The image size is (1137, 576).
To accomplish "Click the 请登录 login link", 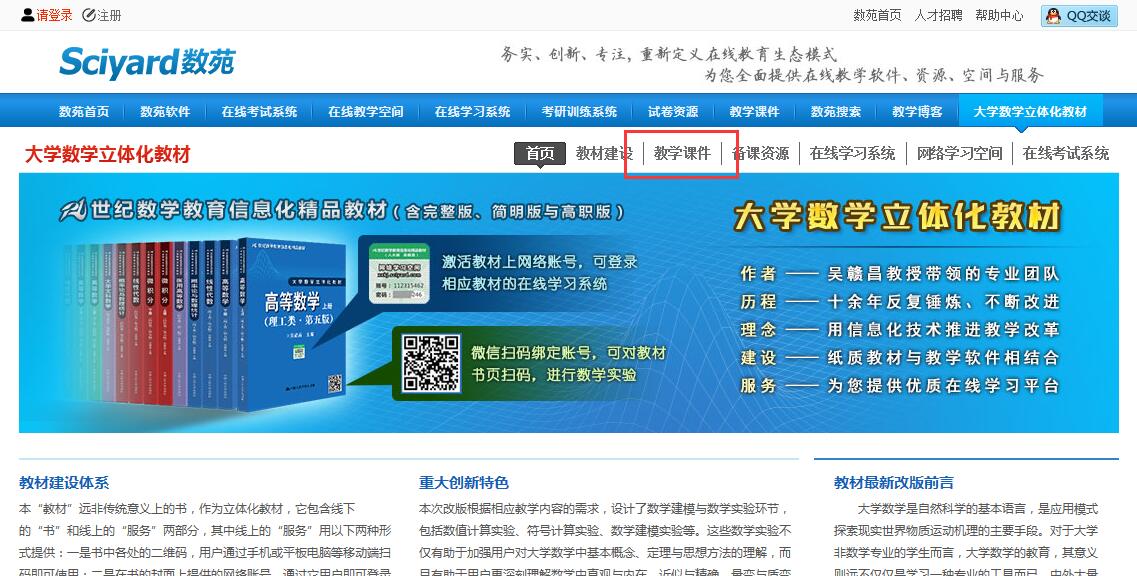I will (x=54, y=15).
